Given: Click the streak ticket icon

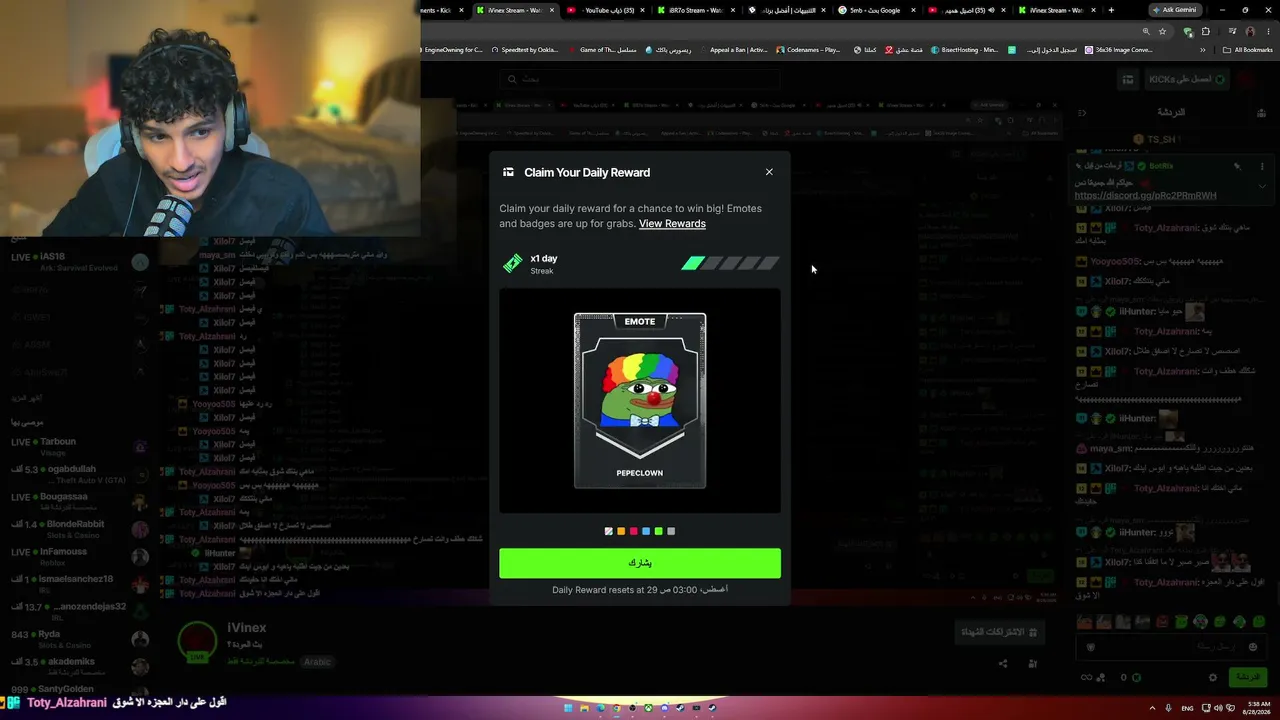Looking at the screenshot, I should (x=513, y=264).
